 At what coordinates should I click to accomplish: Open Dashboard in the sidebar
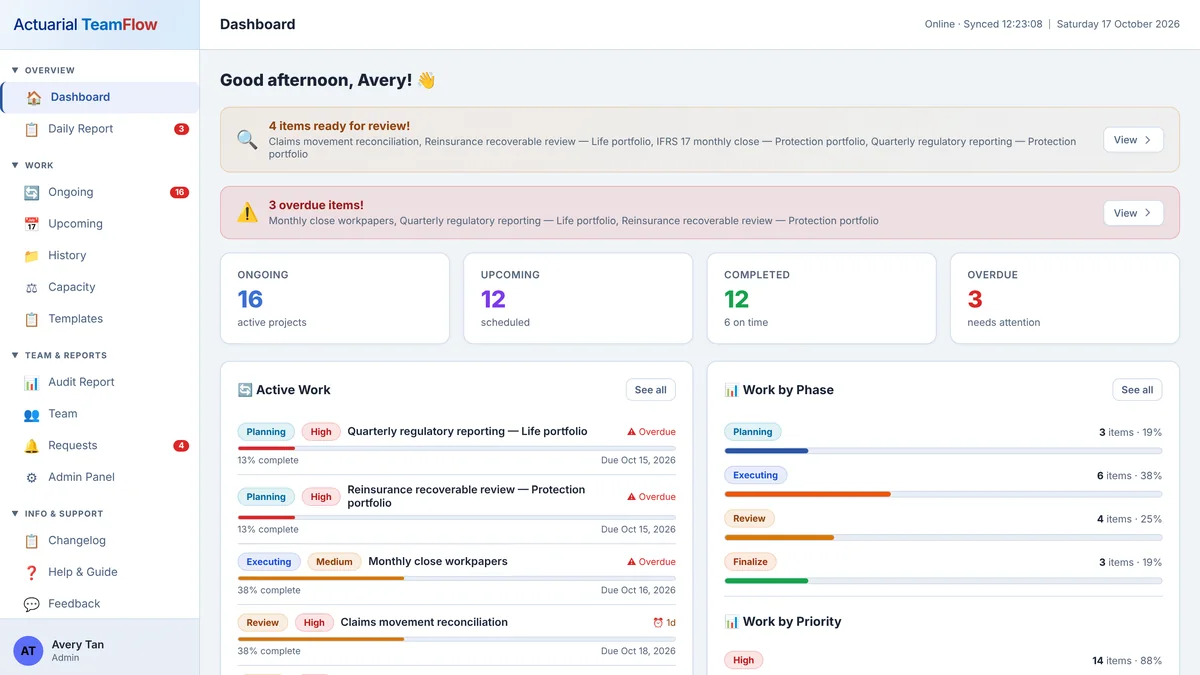100,97
